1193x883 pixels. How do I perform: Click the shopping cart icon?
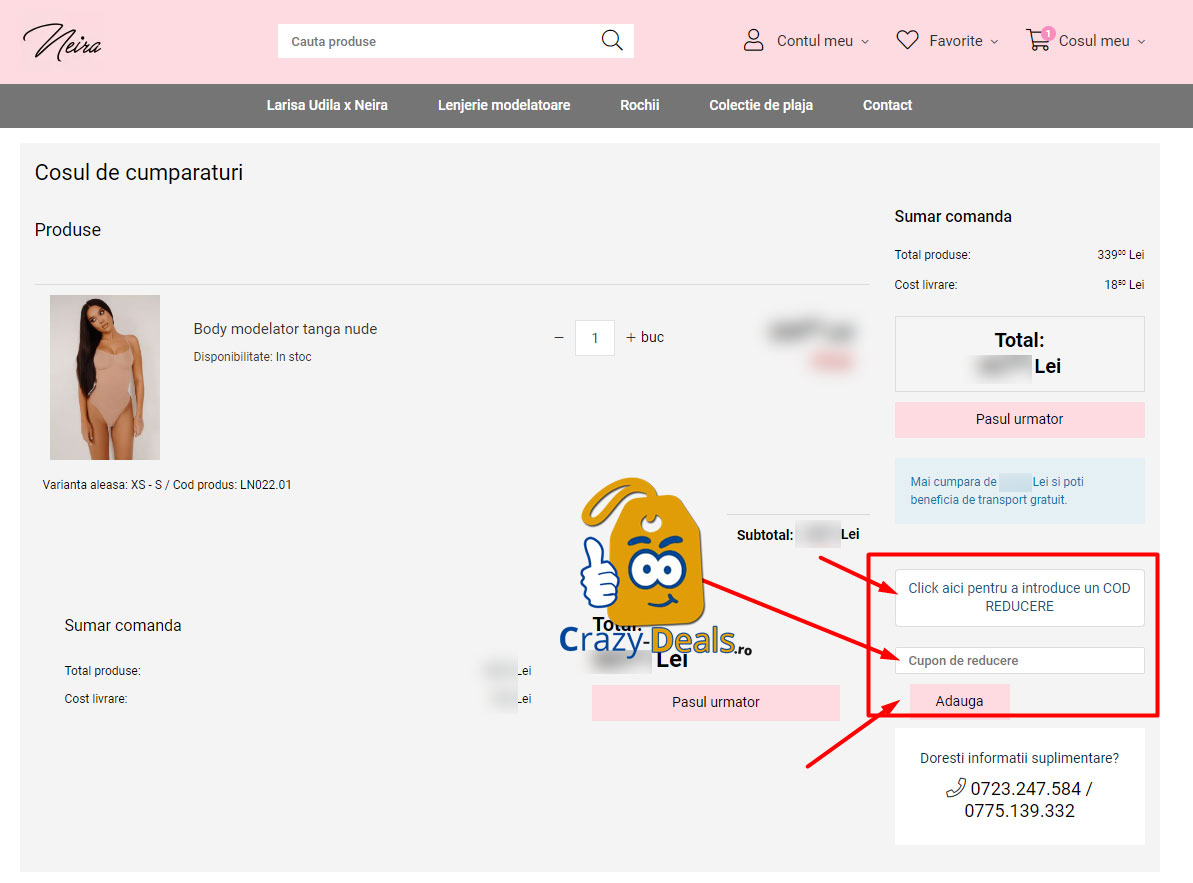[1038, 41]
